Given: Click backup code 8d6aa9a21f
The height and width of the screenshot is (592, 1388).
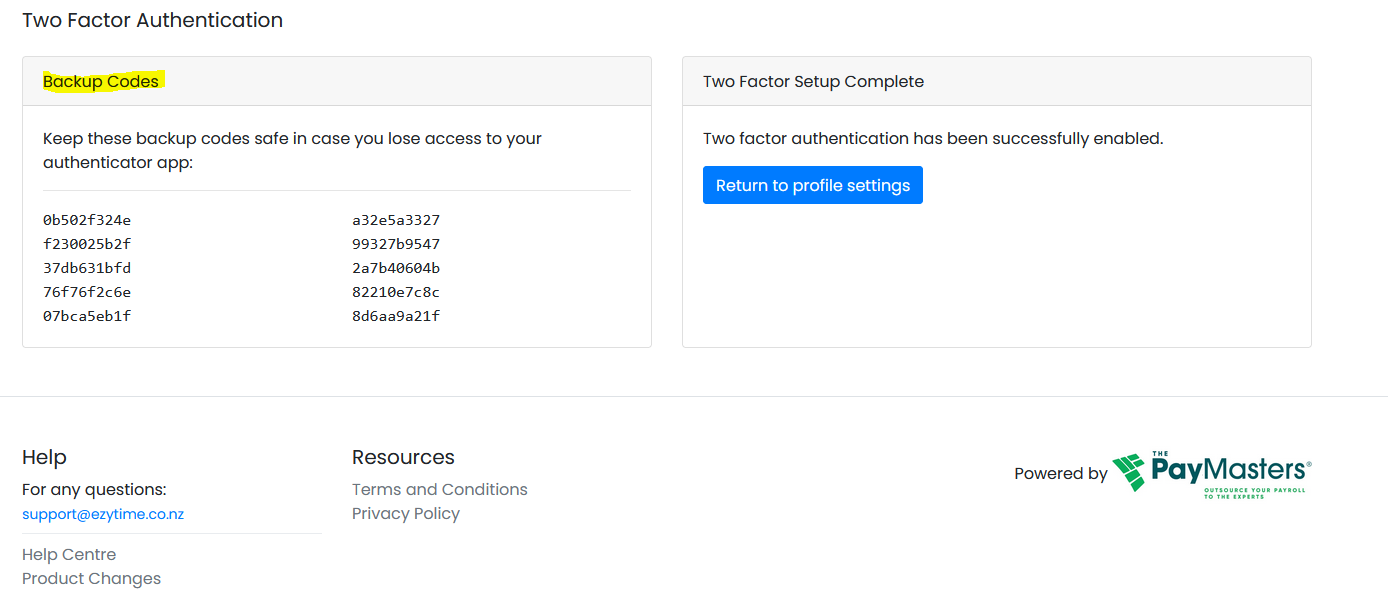Looking at the screenshot, I should tap(396, 316).
